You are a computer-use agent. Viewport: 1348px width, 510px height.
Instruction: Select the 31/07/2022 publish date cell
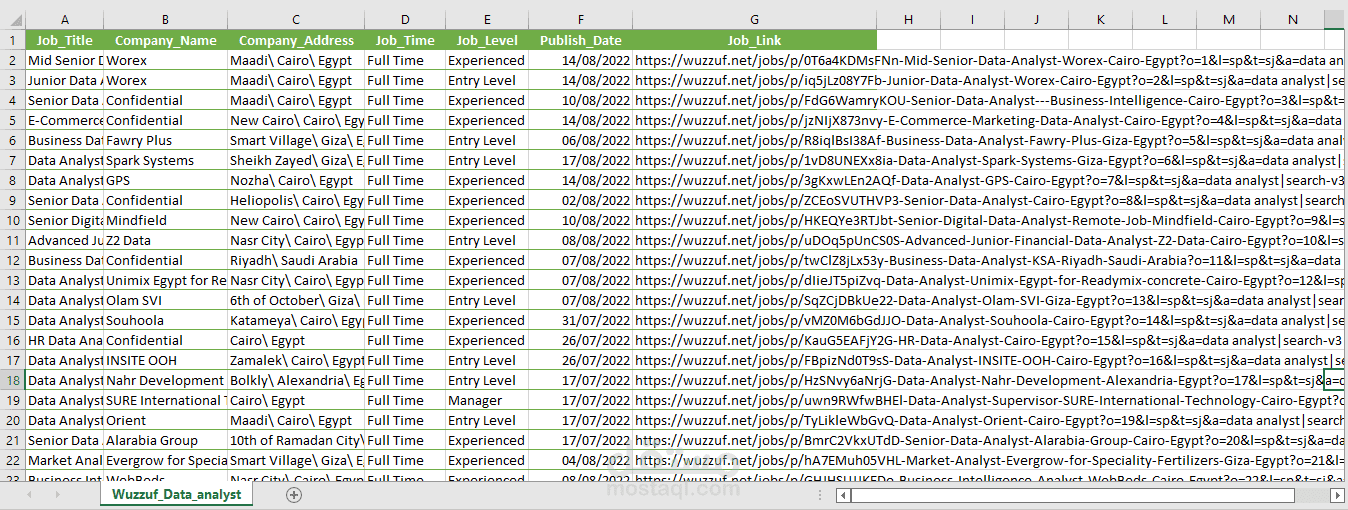click(x=581, y=320)
